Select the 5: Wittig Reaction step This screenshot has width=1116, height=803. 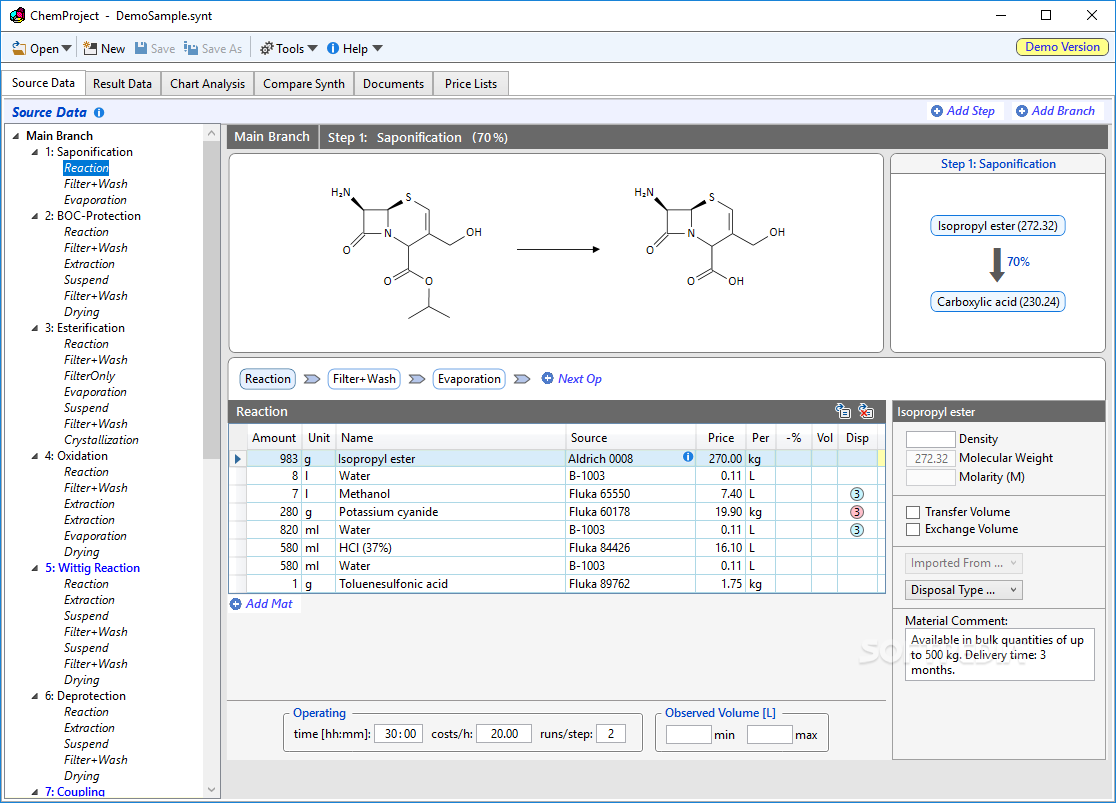pyautogui.click(x=93, y=568)
